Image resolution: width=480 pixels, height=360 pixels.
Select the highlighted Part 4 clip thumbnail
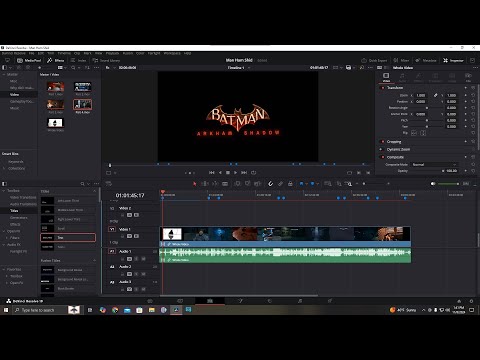pyautogui.click(x=83, y=105)
